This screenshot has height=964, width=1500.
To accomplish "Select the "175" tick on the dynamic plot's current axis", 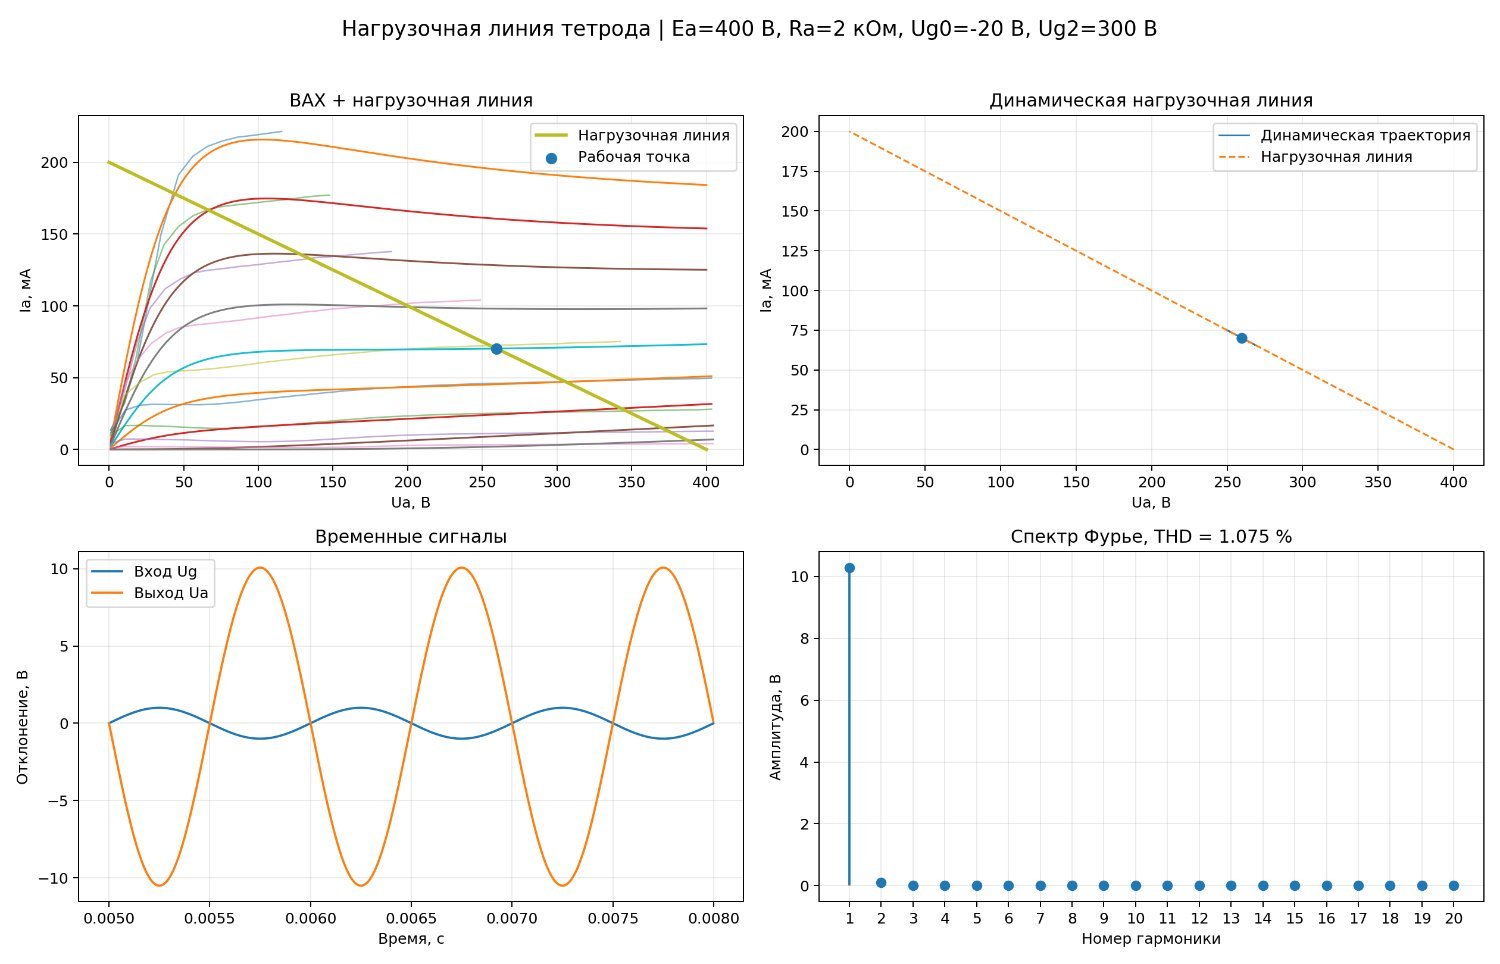I will (x=794, y=171).
